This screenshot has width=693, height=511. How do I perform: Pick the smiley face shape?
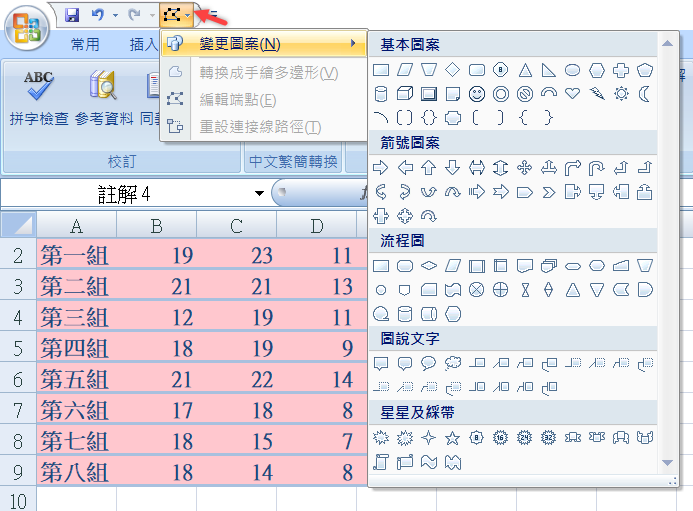pos(477,94)
